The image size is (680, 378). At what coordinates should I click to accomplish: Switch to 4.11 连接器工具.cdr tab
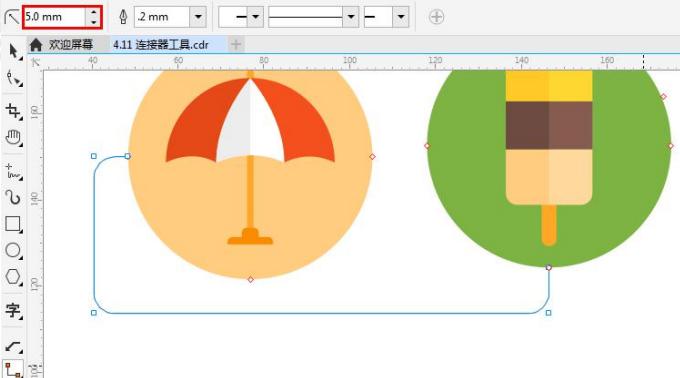161,45
